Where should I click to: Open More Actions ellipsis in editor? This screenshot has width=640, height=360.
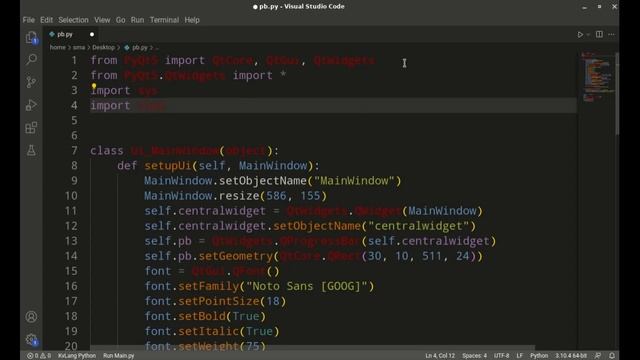point(611,35)
